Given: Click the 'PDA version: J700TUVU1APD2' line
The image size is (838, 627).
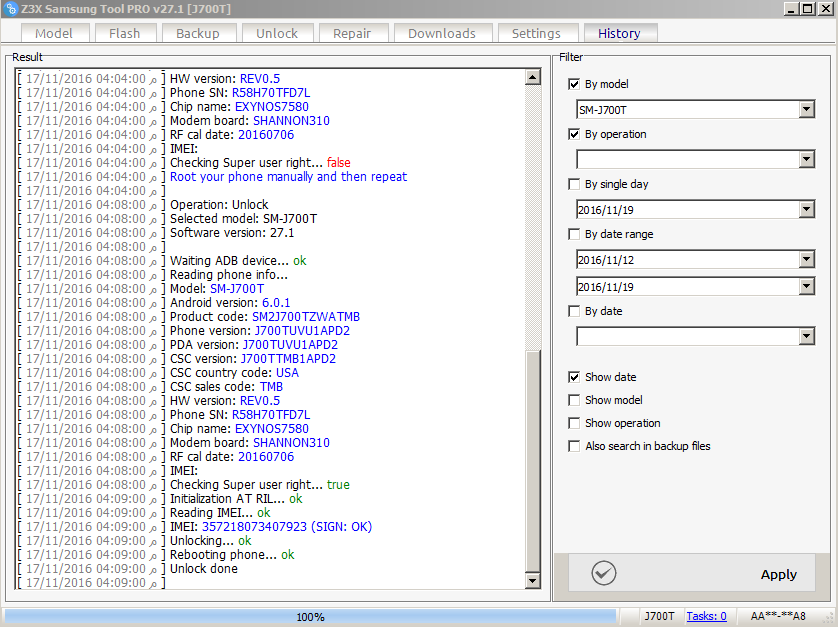Looking at the screenshot, I should tap(254, 345).
